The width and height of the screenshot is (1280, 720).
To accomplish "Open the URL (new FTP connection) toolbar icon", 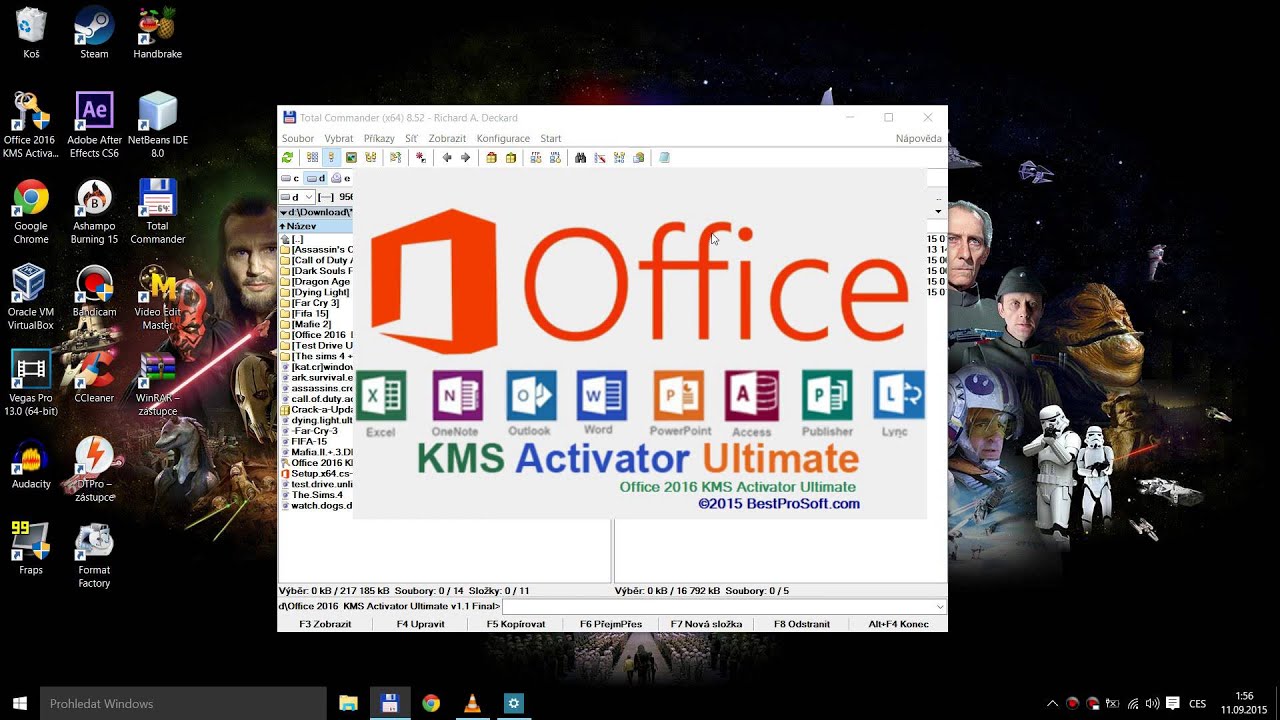I will point(554,158).
